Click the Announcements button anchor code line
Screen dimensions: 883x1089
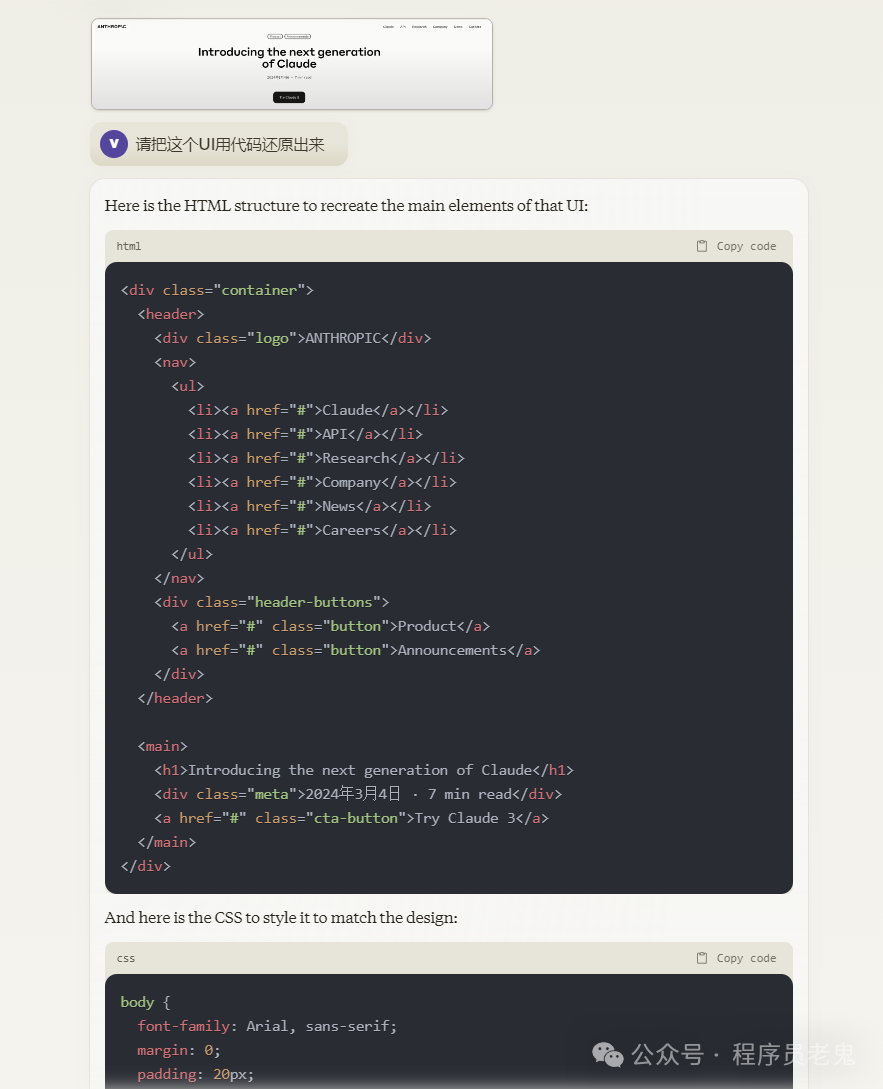pos(356,650)
